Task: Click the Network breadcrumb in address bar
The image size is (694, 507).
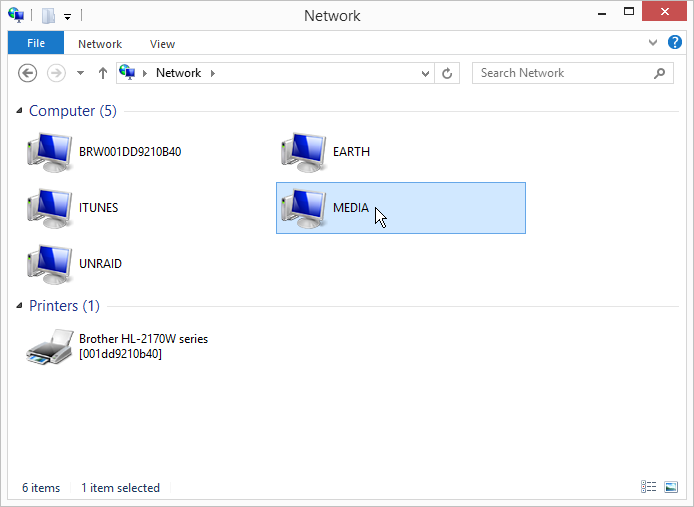Action: coord(178,73)
